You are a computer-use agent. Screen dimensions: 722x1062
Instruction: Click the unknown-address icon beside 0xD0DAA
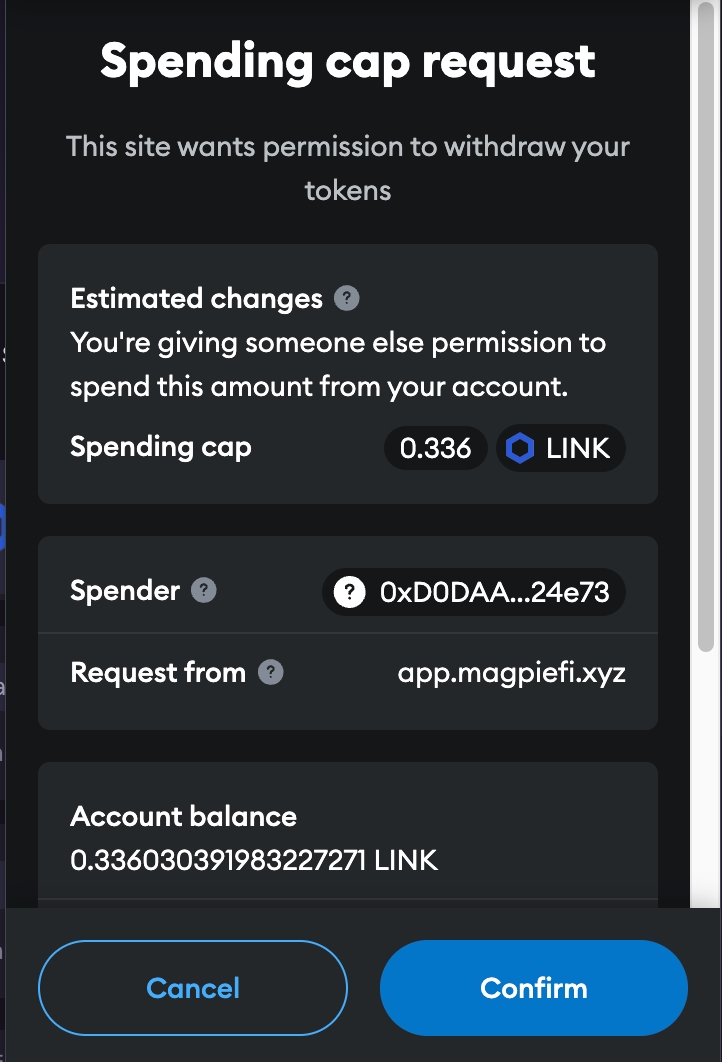pyautogui.click(x=349, y=592)
